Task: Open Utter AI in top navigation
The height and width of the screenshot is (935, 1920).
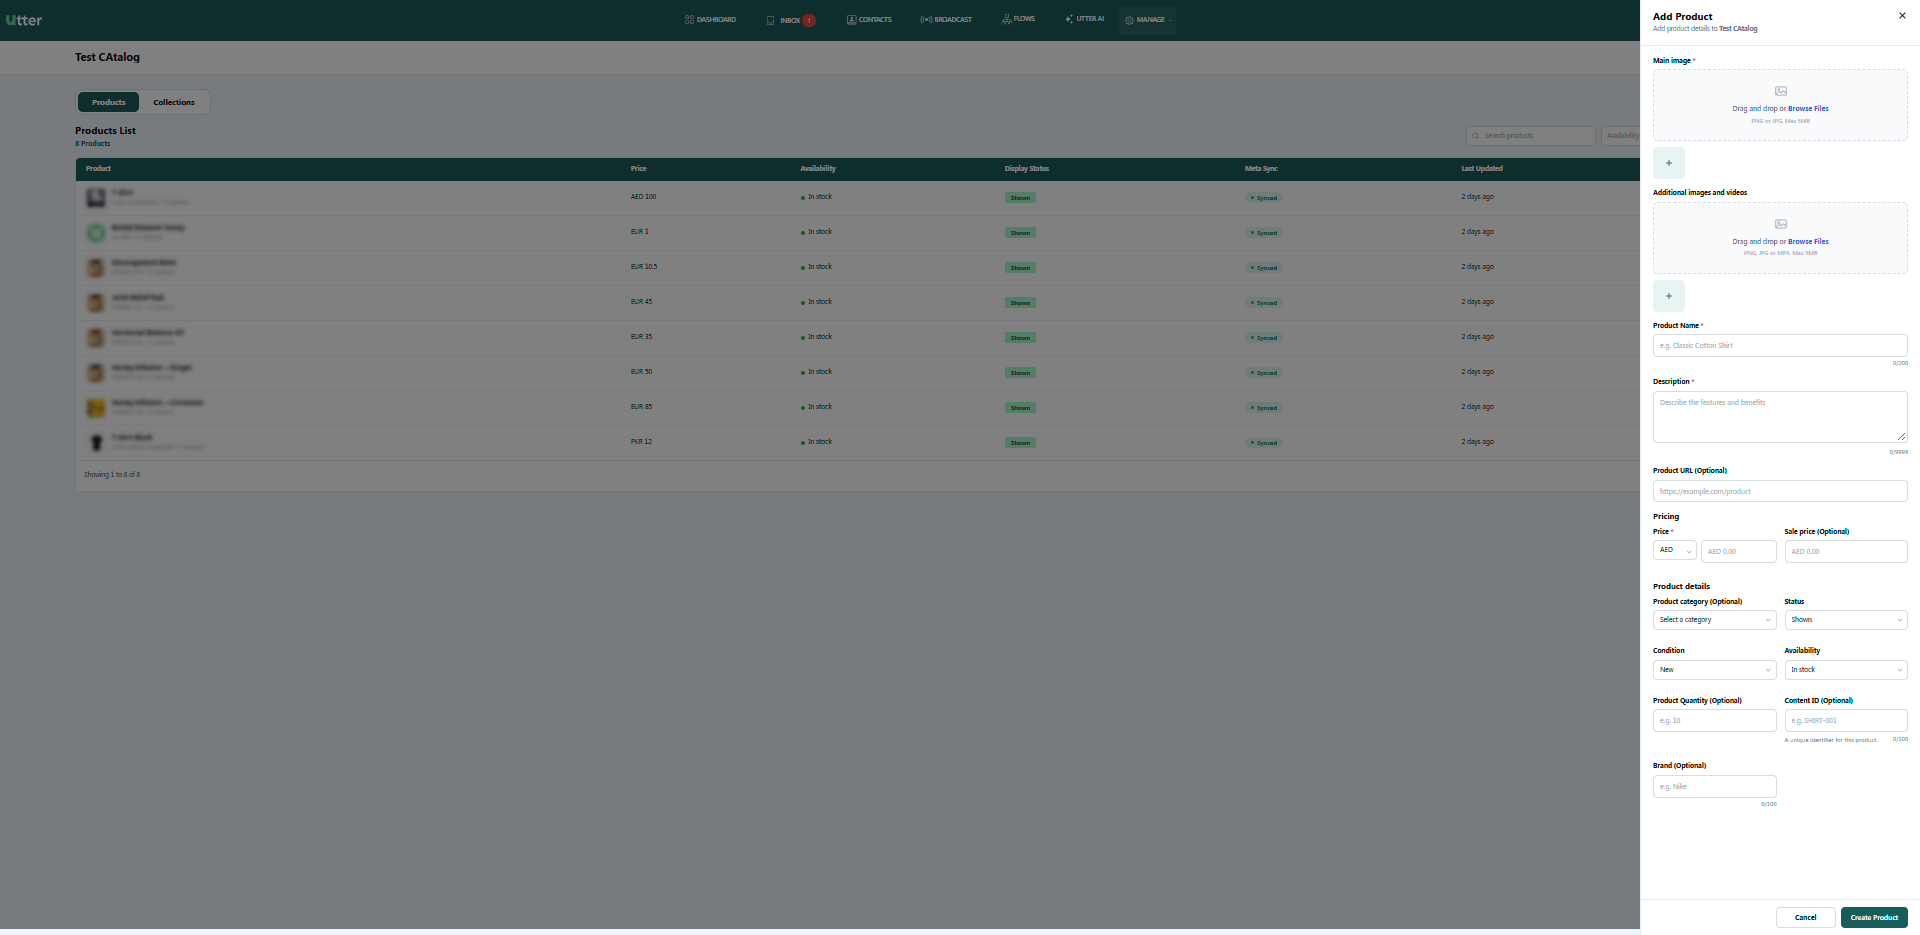Action: pos(1084,19)
